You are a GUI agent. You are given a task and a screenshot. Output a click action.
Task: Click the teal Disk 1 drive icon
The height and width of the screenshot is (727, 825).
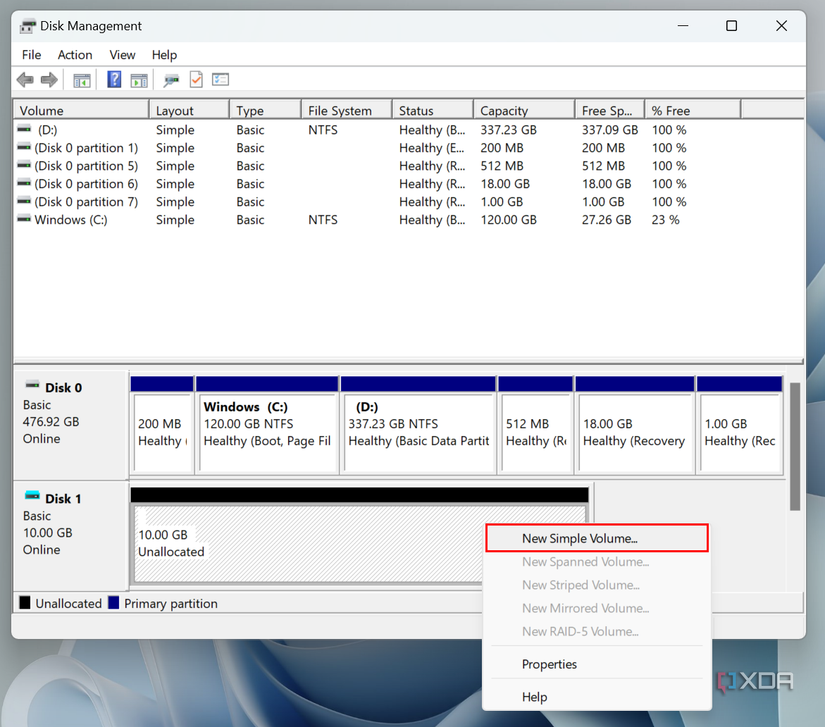(x=33, y=495)
